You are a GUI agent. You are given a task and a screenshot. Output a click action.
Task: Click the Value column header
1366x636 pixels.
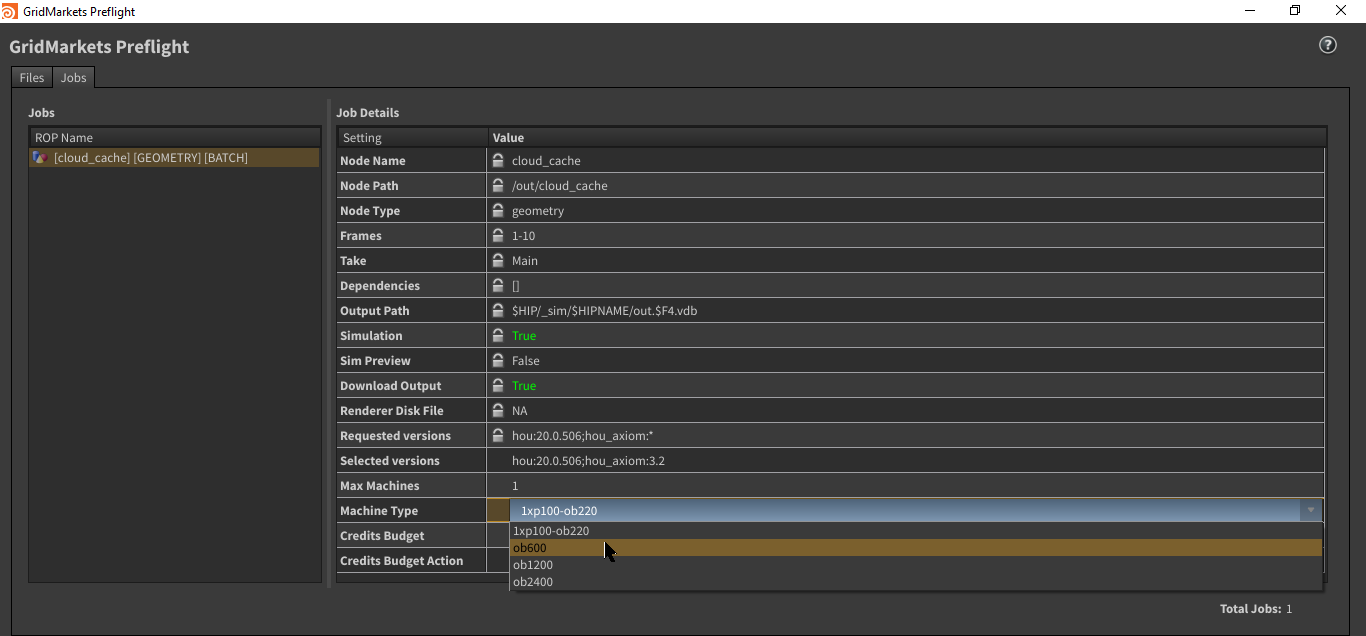(907, 138)
